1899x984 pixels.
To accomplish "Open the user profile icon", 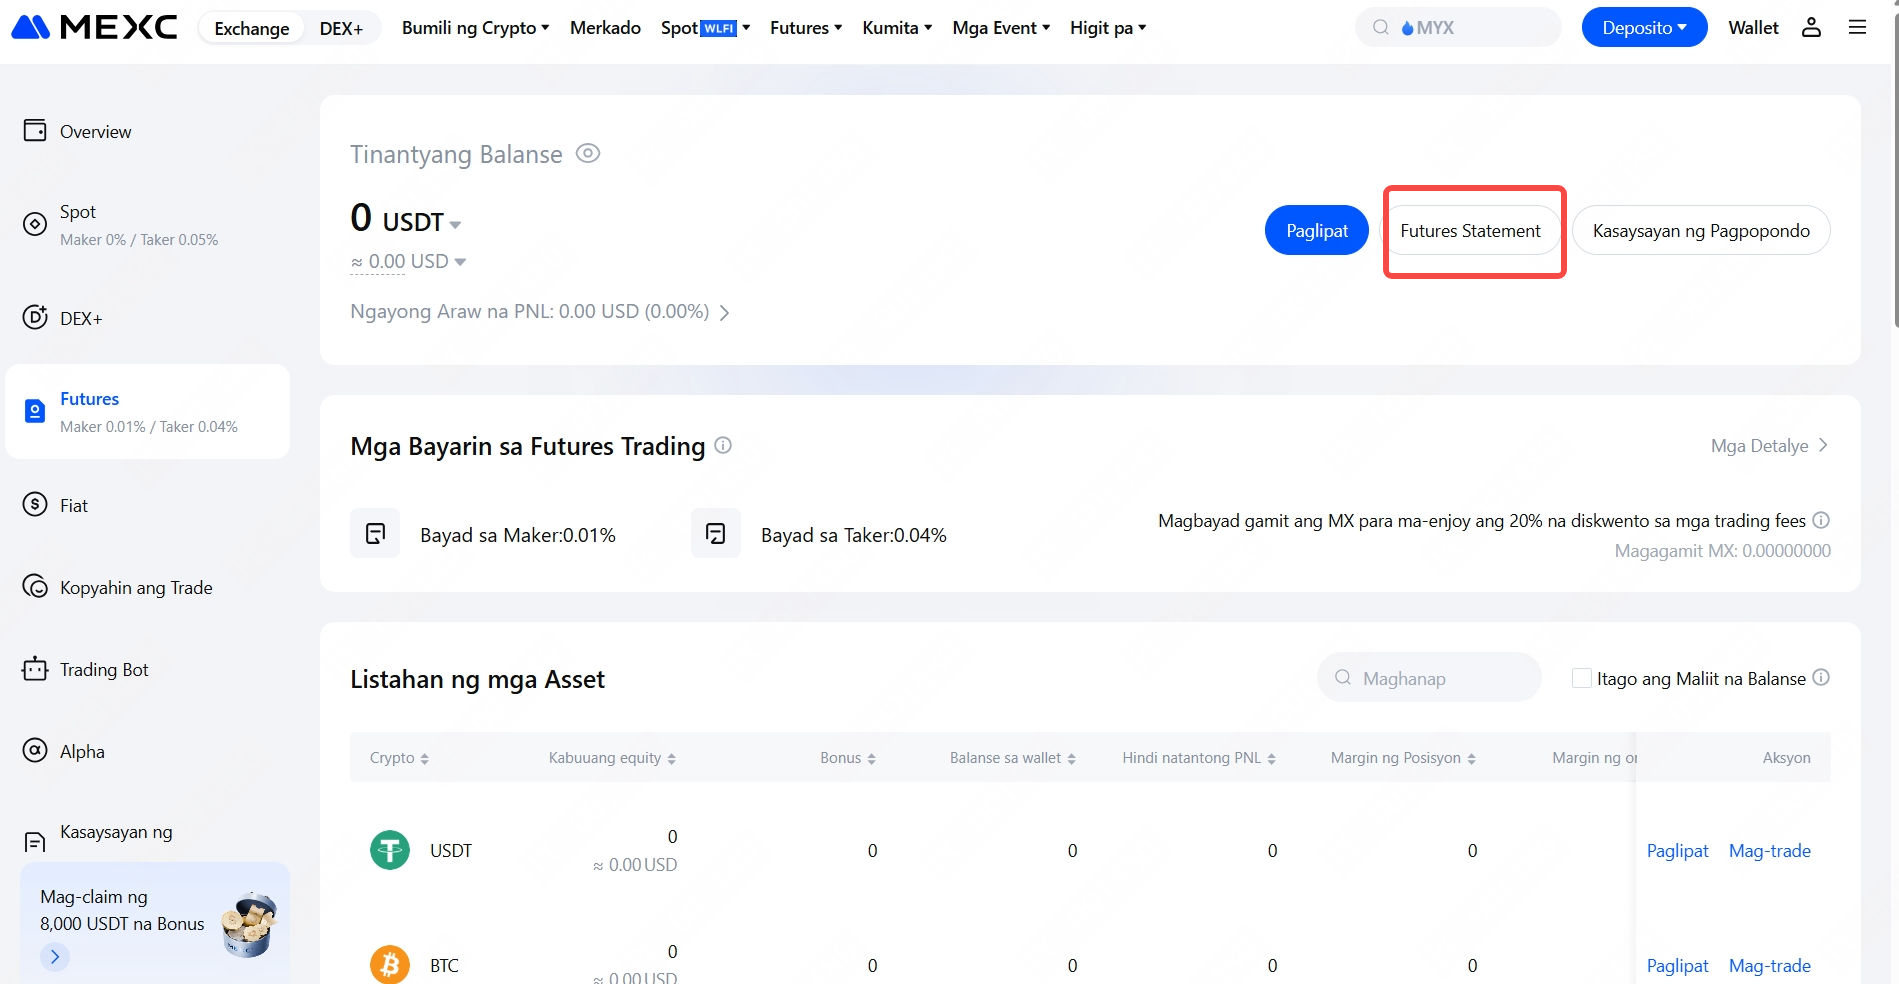I will tap(1811, 28).
